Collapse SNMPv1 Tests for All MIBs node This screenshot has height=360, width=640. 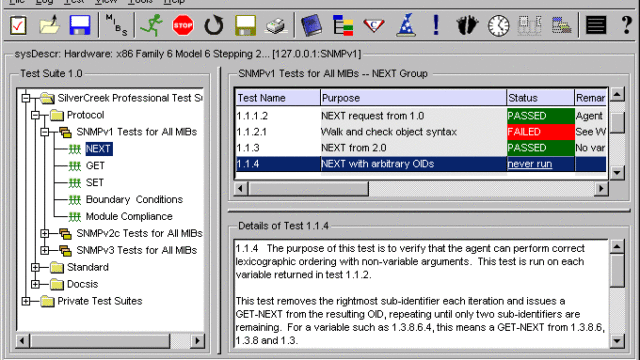coord(45,132)
